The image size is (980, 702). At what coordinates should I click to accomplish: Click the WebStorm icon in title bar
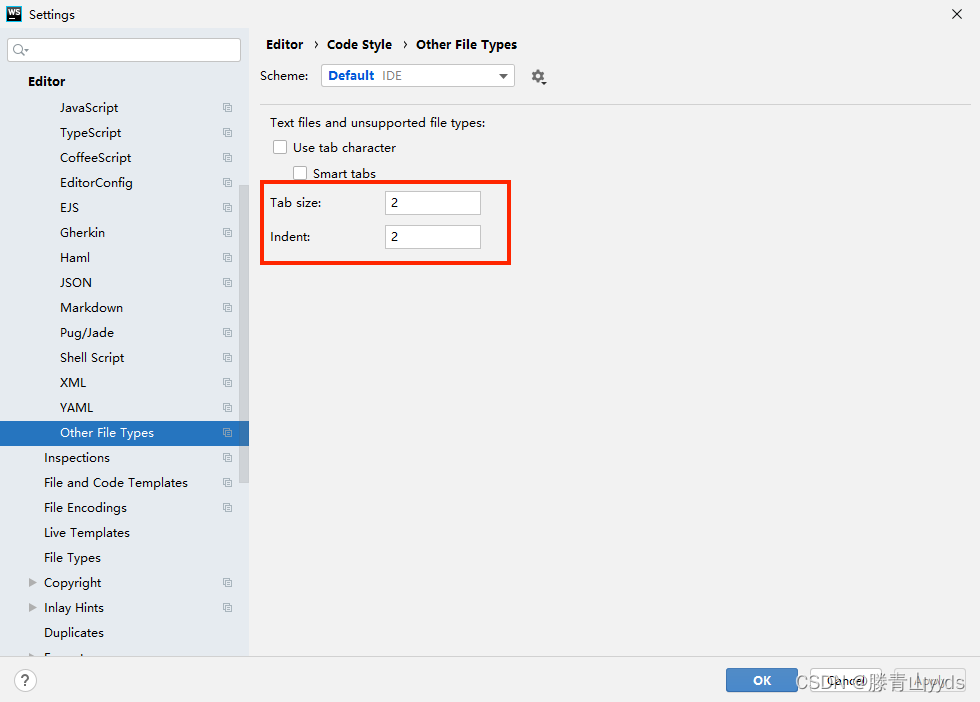click(14, 14)
